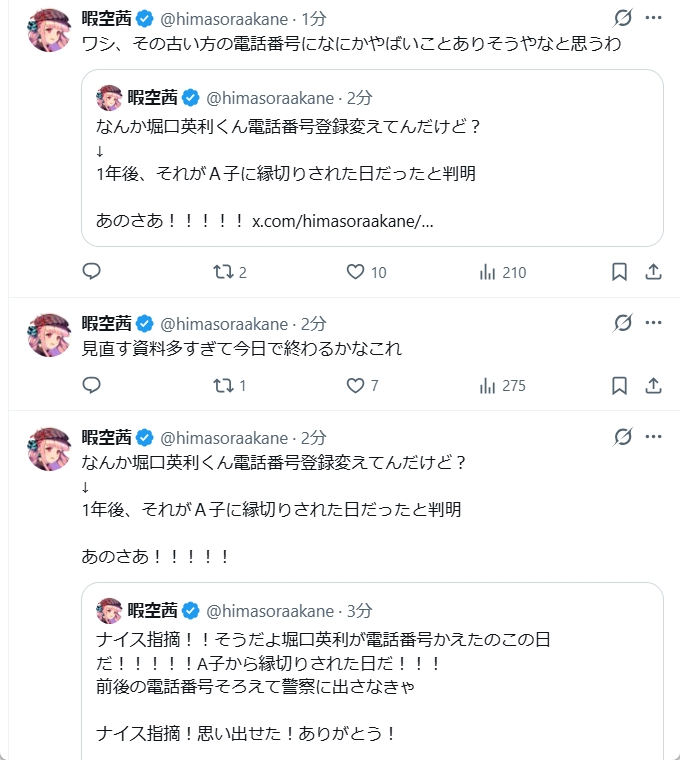
Task: Share the second tweet
Action: click(653, 385)
